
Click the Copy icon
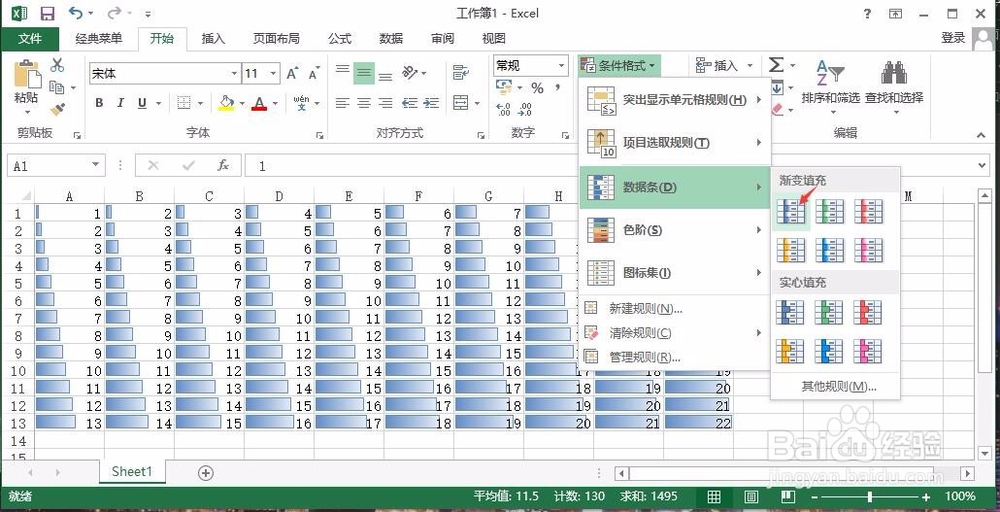tap(57, 87)
